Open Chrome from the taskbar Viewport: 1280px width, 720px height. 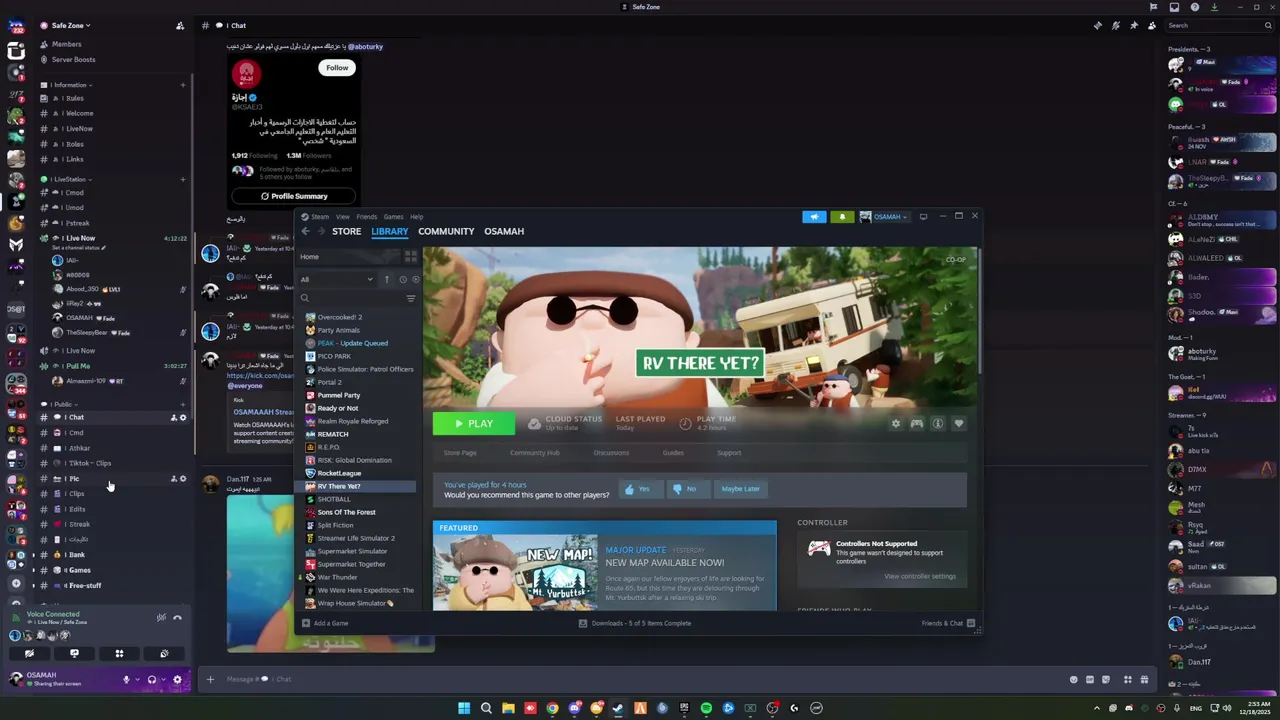pos(552,708)
